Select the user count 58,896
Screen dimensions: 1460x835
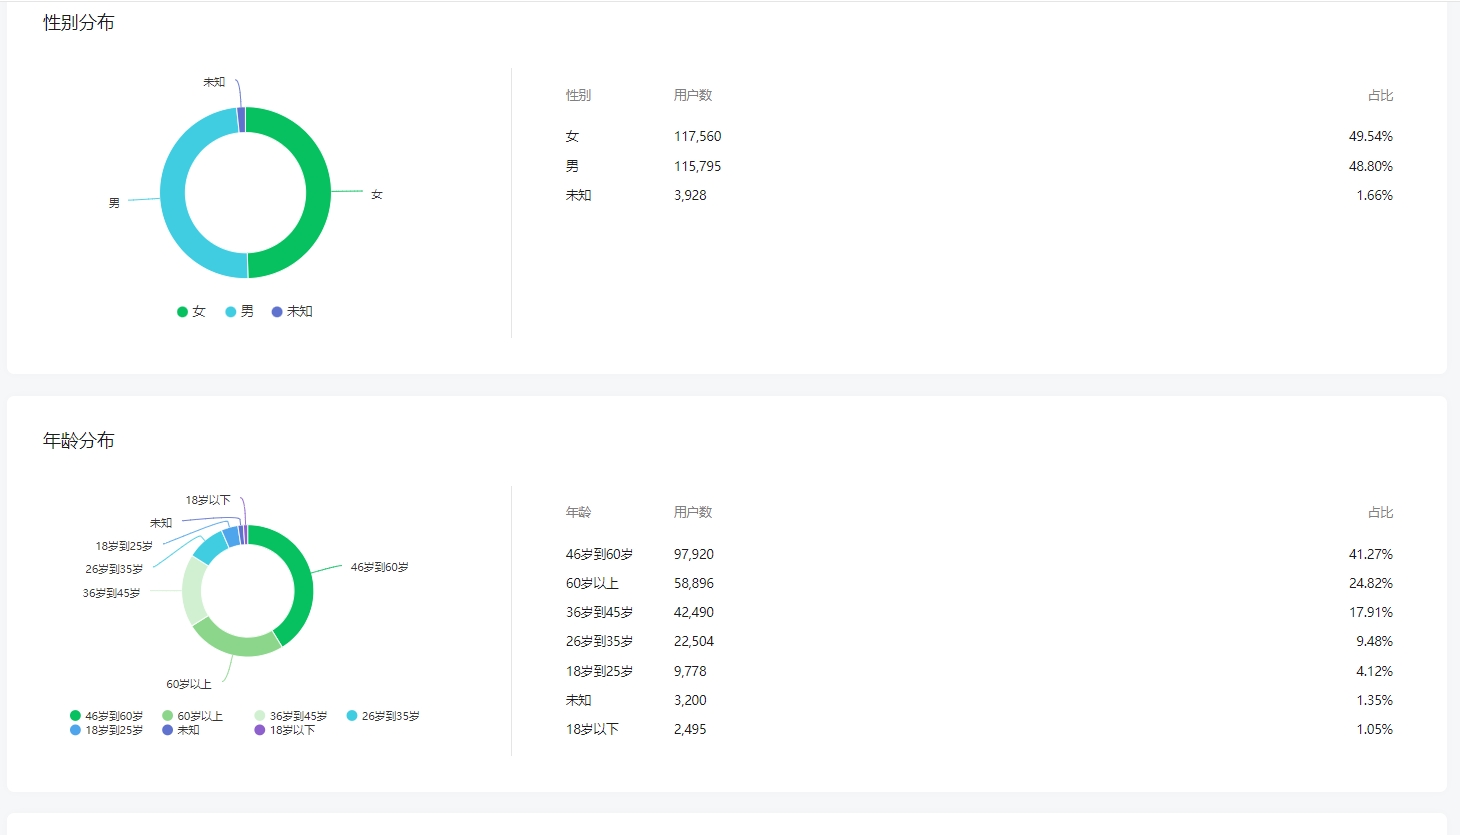click(694, 583)
